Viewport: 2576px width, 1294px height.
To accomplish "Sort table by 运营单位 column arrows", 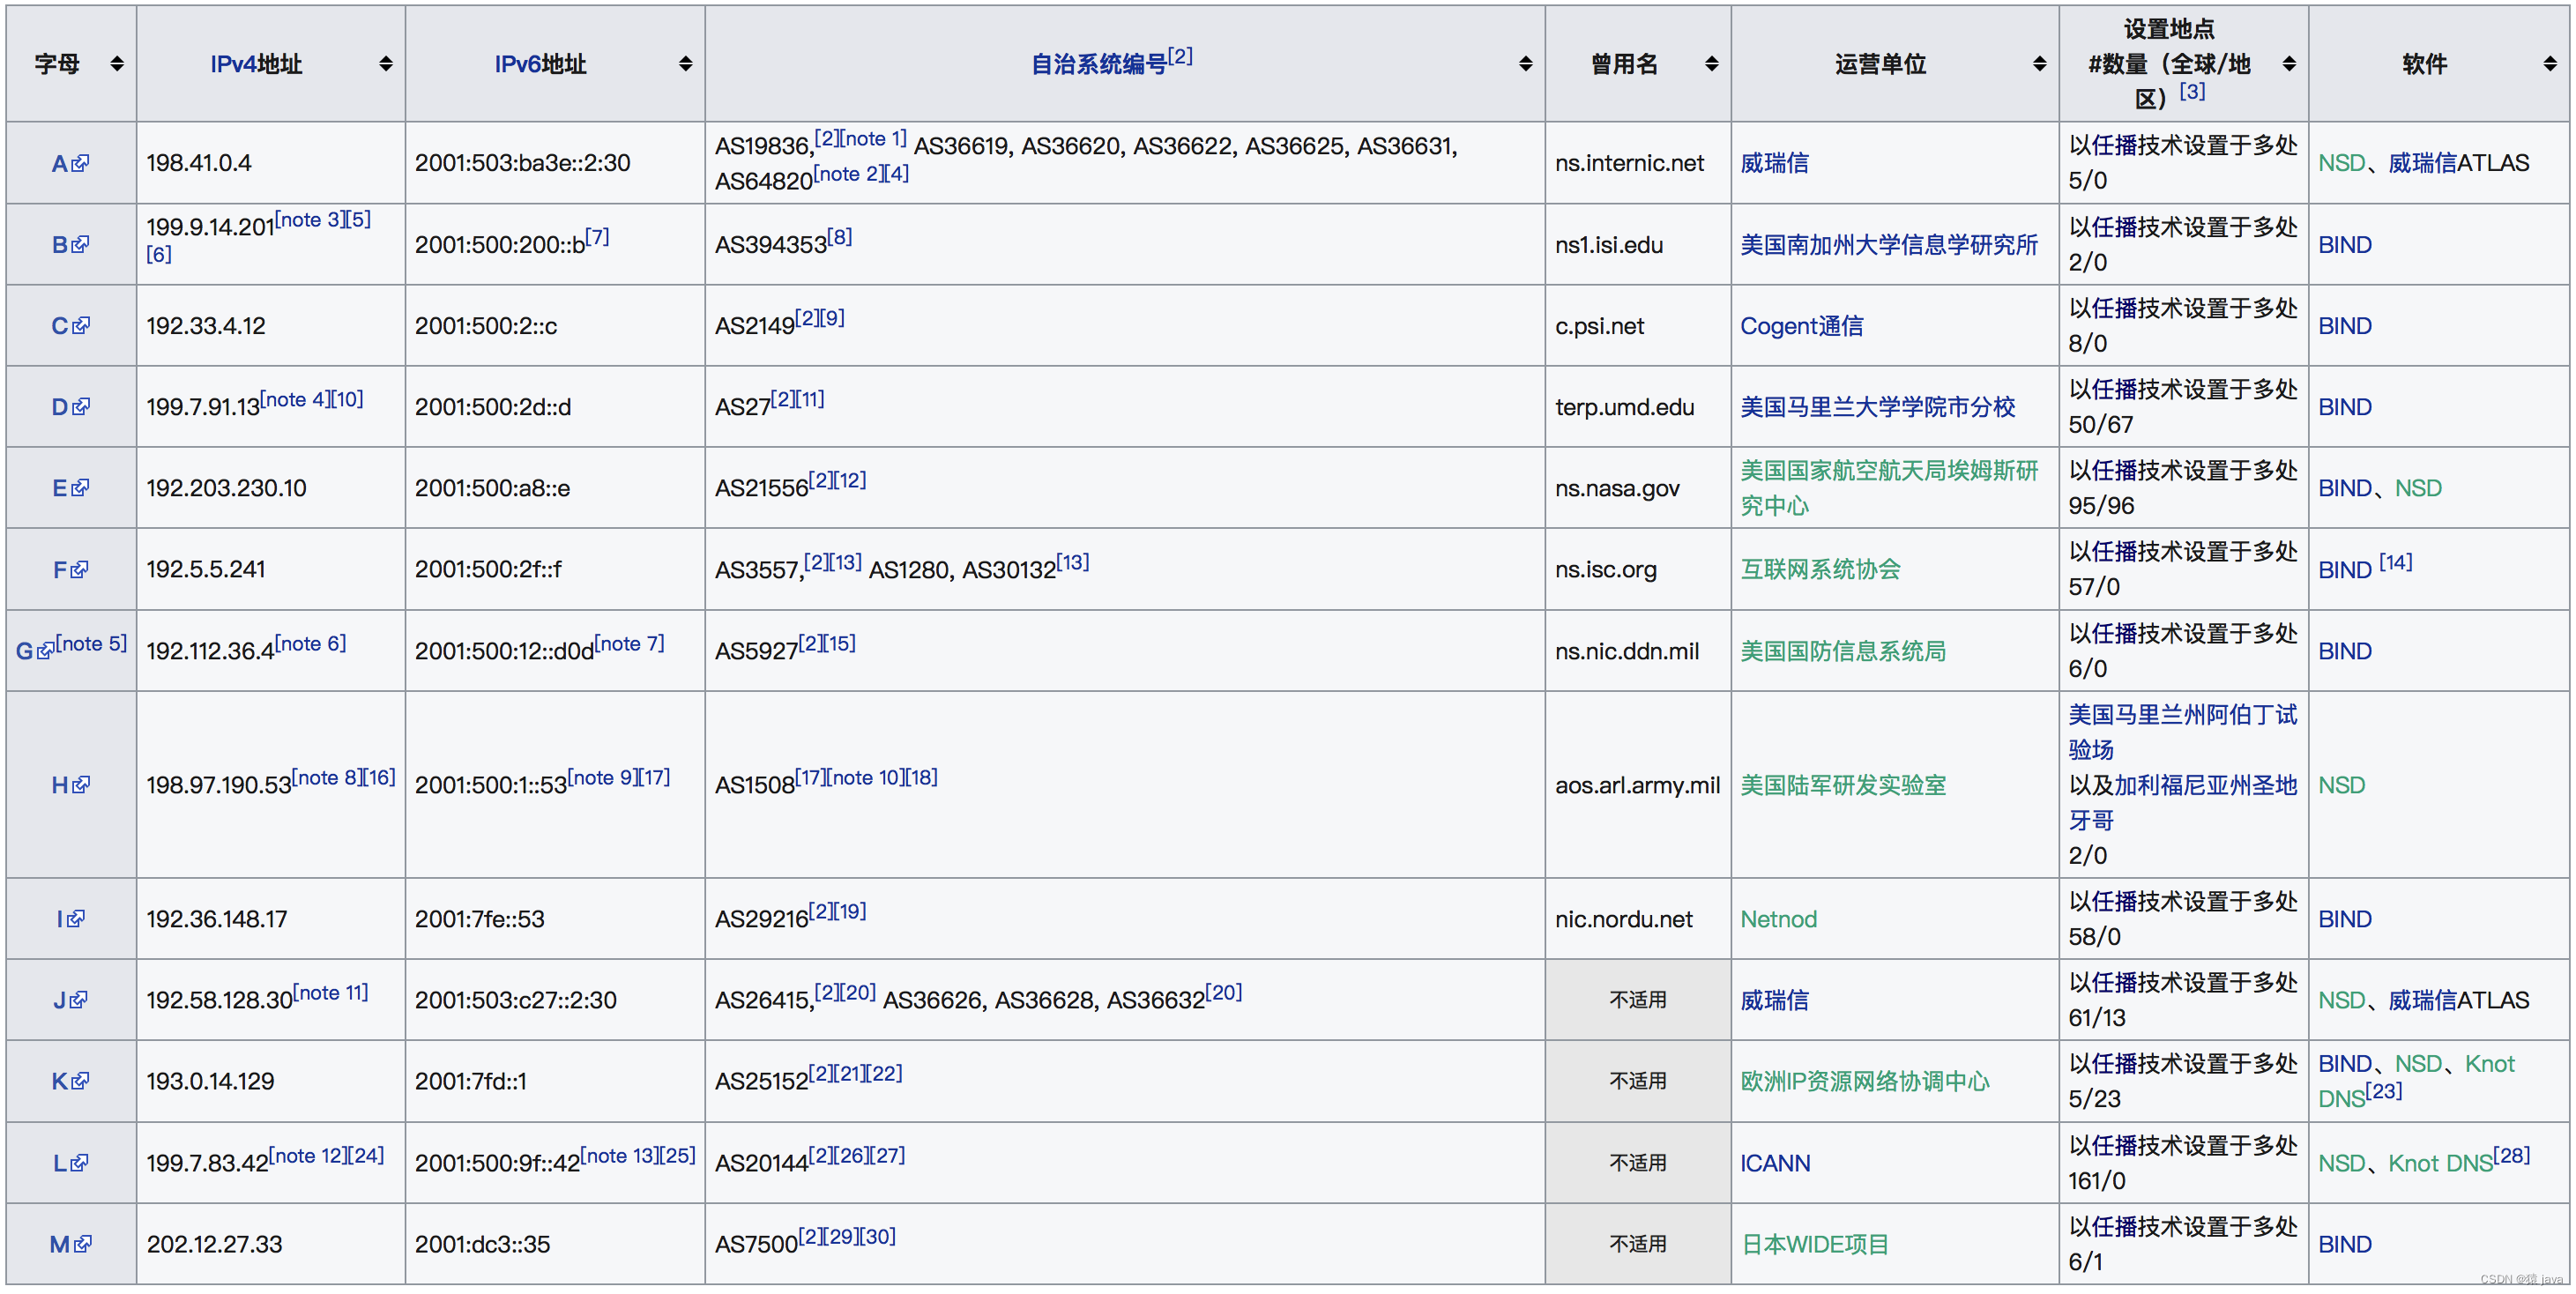I will (x=2039, y=64).
